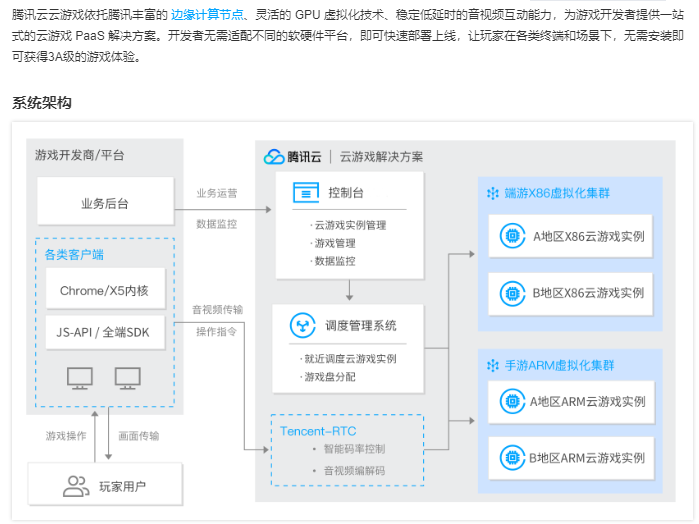Click the 各类客户端 label
This screenshot has width=699, height=524.
[74, 255]
